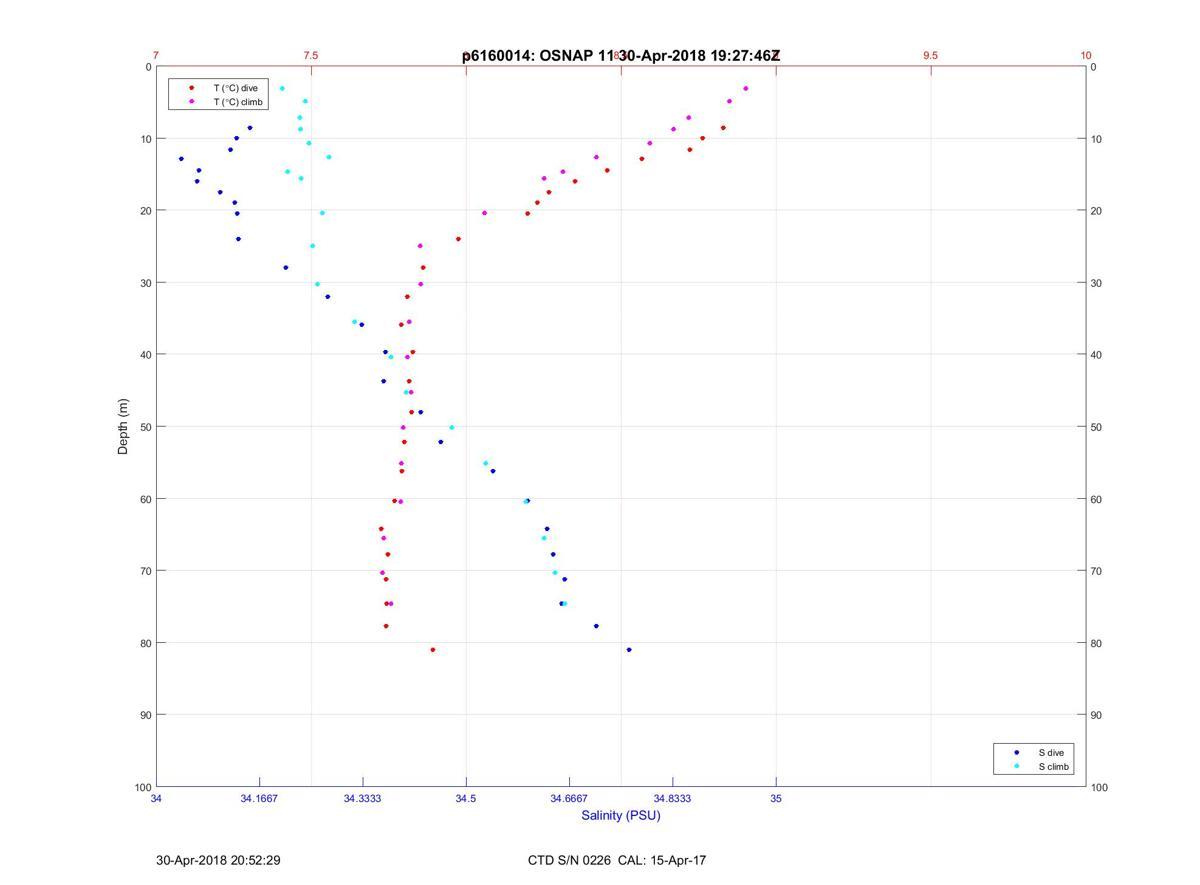
Task: Click salinity tick label '34.8333'
Action: [x=672, y=799]
